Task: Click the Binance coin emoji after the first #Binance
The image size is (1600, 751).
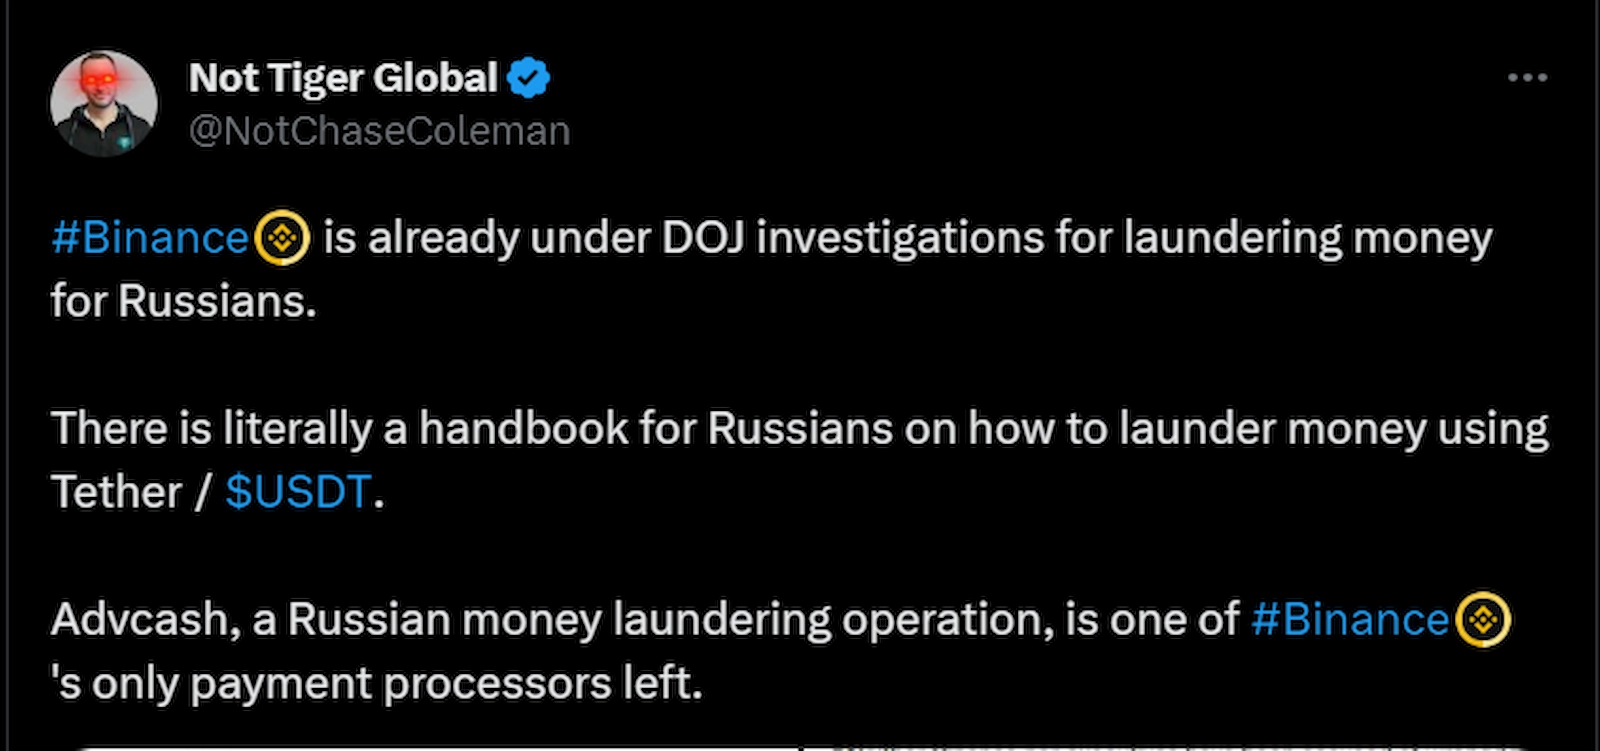Action: point(283,238)
